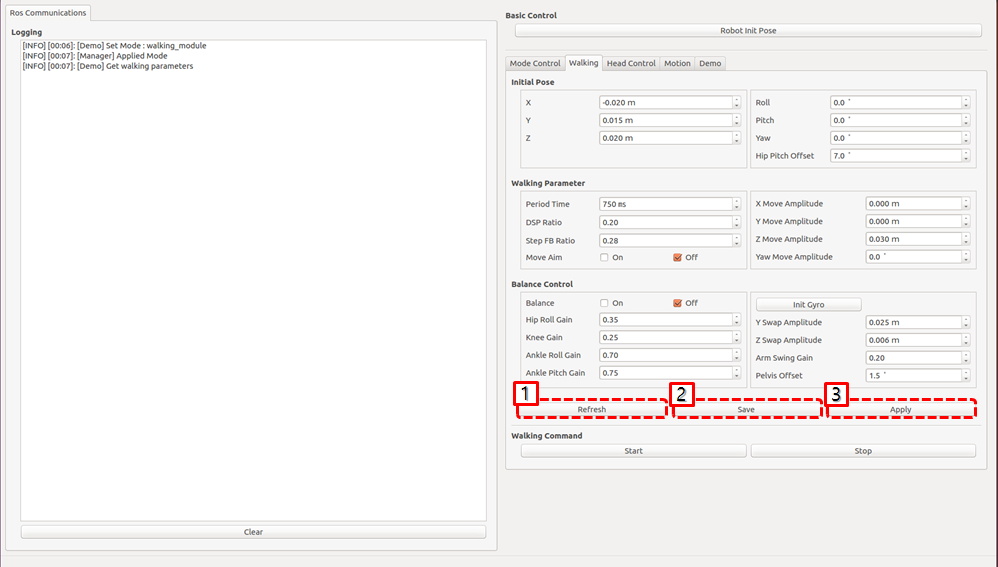Click the Y Swap Amplitude stepper
Image resolution: width=998 pixels, height=567 pixels.
coord(966,323)
